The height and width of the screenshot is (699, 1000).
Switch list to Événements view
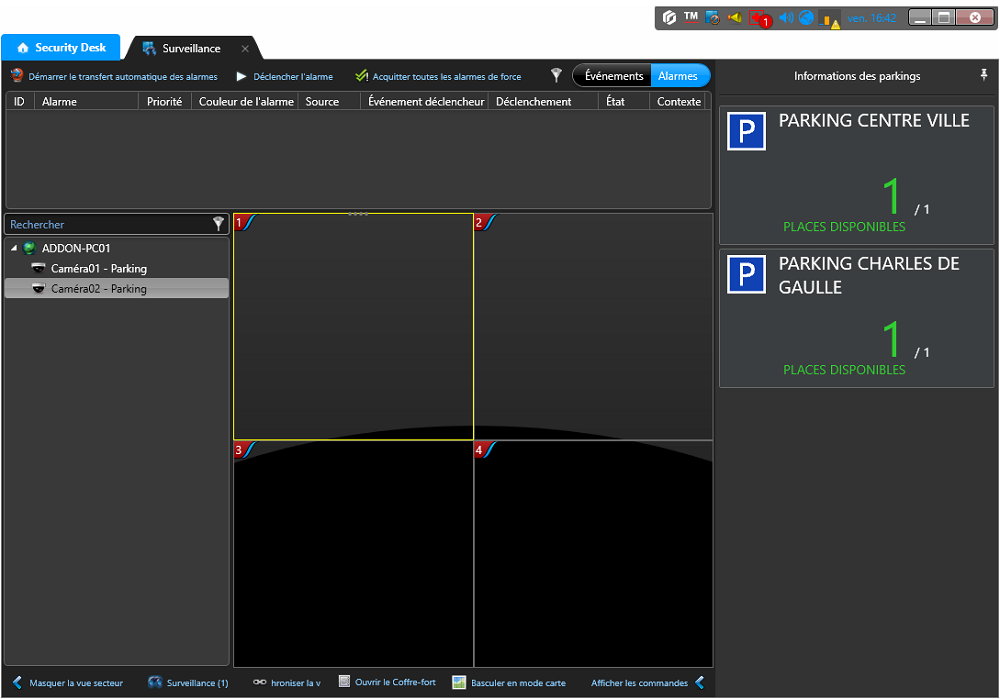[613, 76]
